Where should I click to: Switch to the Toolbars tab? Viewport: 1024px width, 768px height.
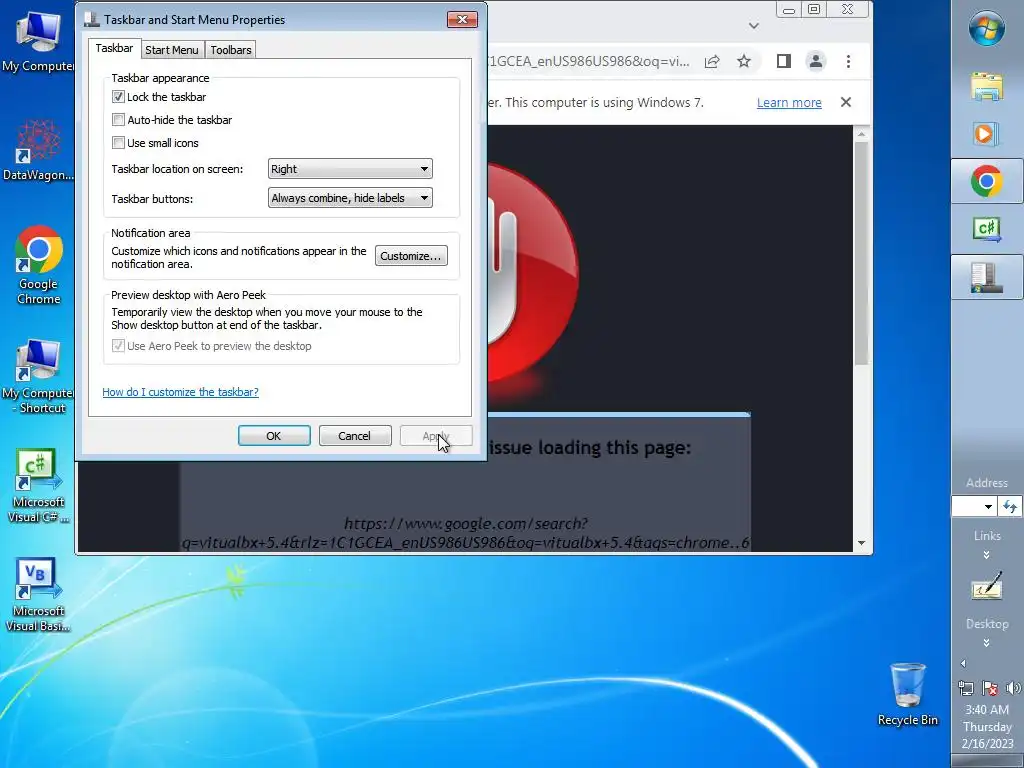231,50
